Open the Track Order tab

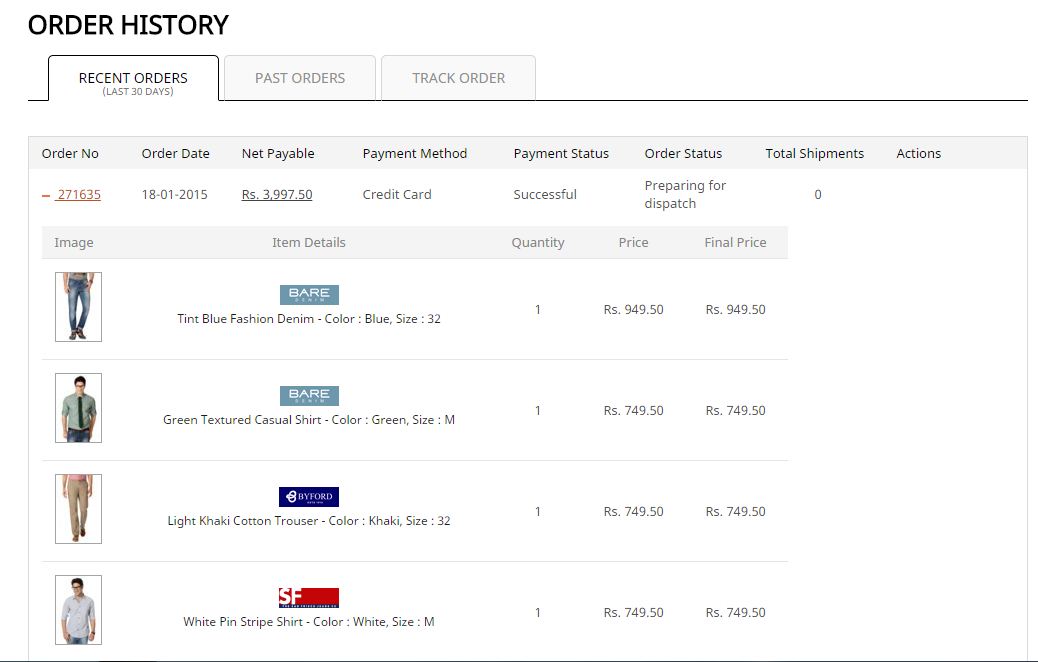click(458, 78)
